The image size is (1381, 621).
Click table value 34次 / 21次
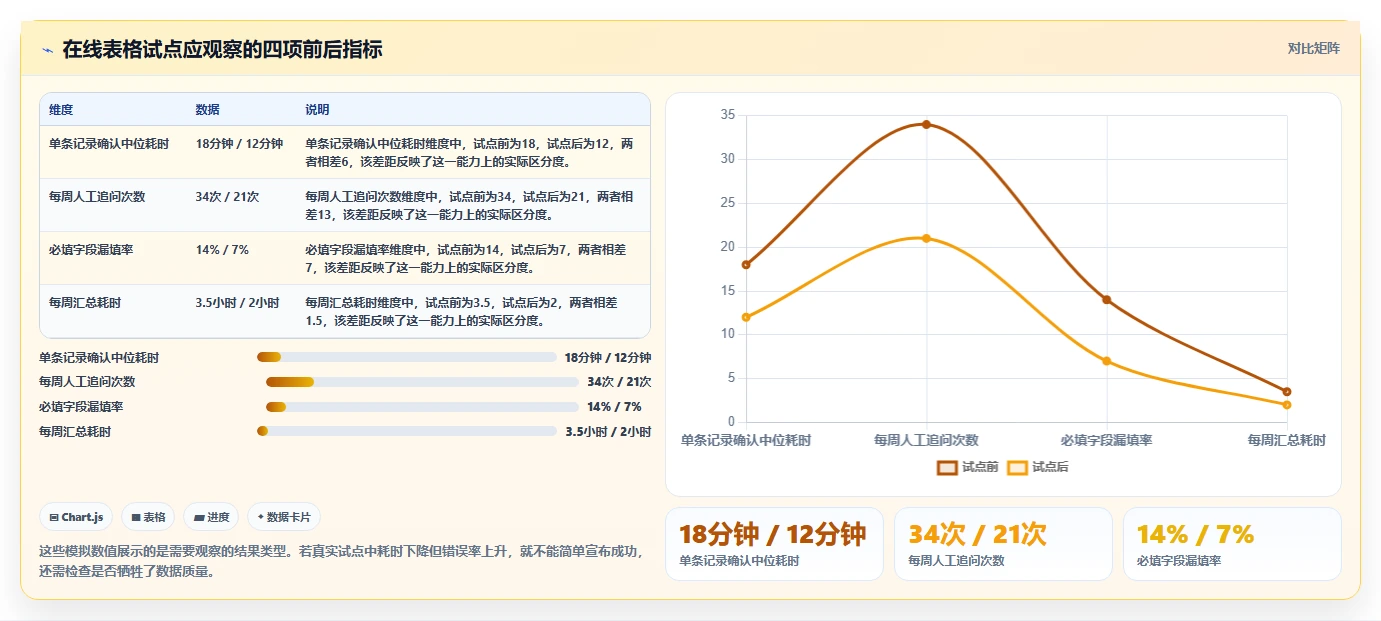coord(227,197)
